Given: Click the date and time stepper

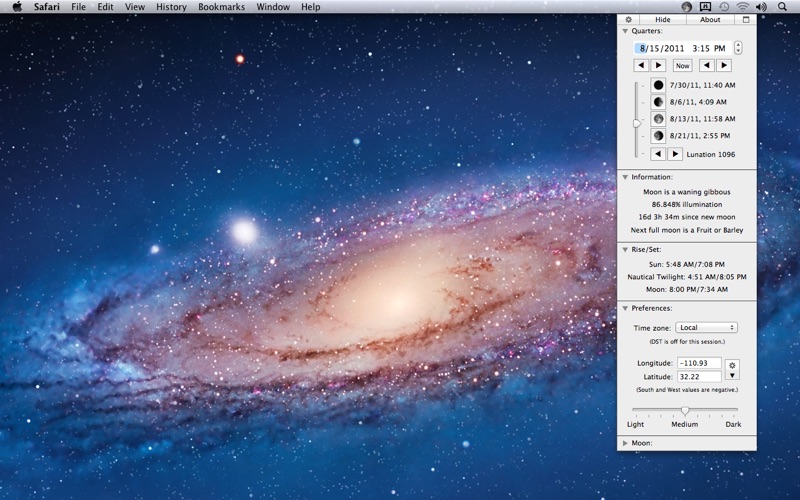Looking at the screenshot, I should coord(738,48).
